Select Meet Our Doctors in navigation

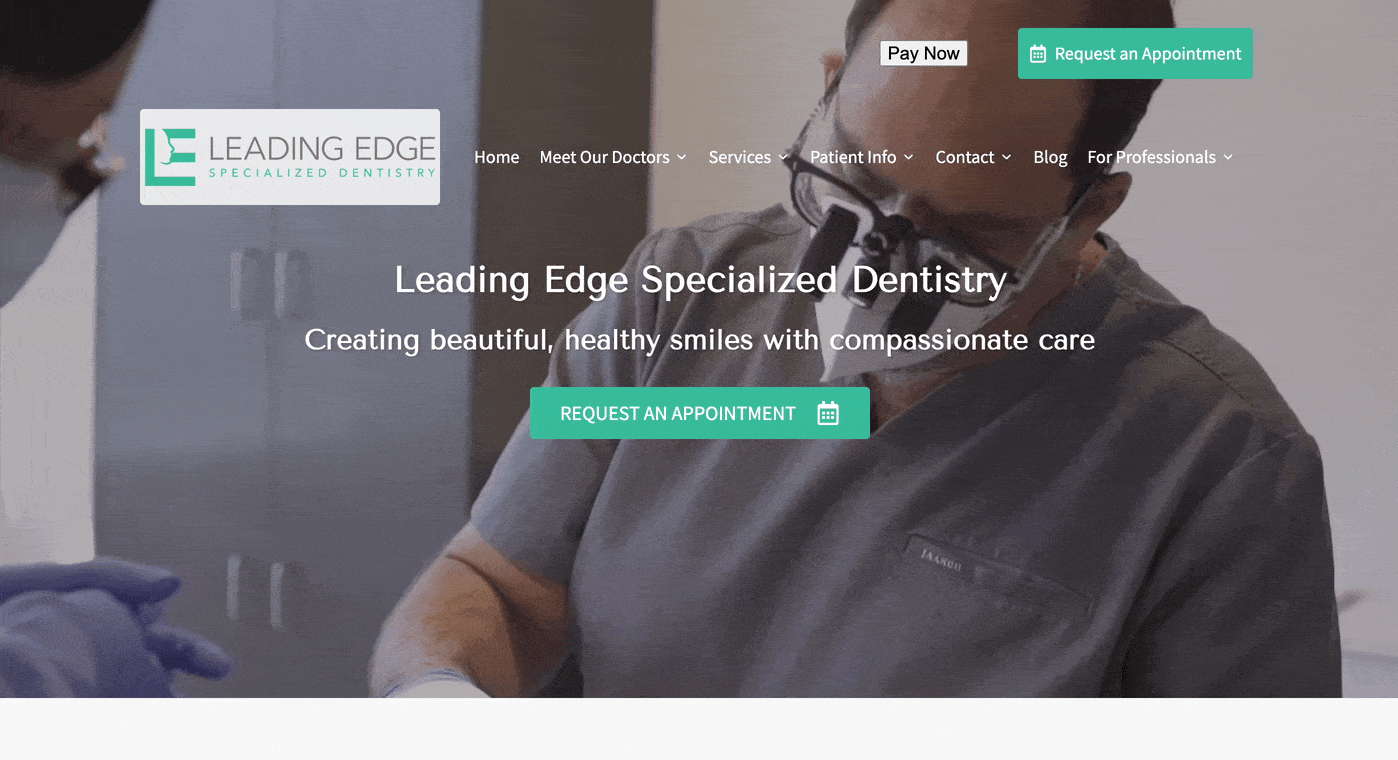(604, 157)
